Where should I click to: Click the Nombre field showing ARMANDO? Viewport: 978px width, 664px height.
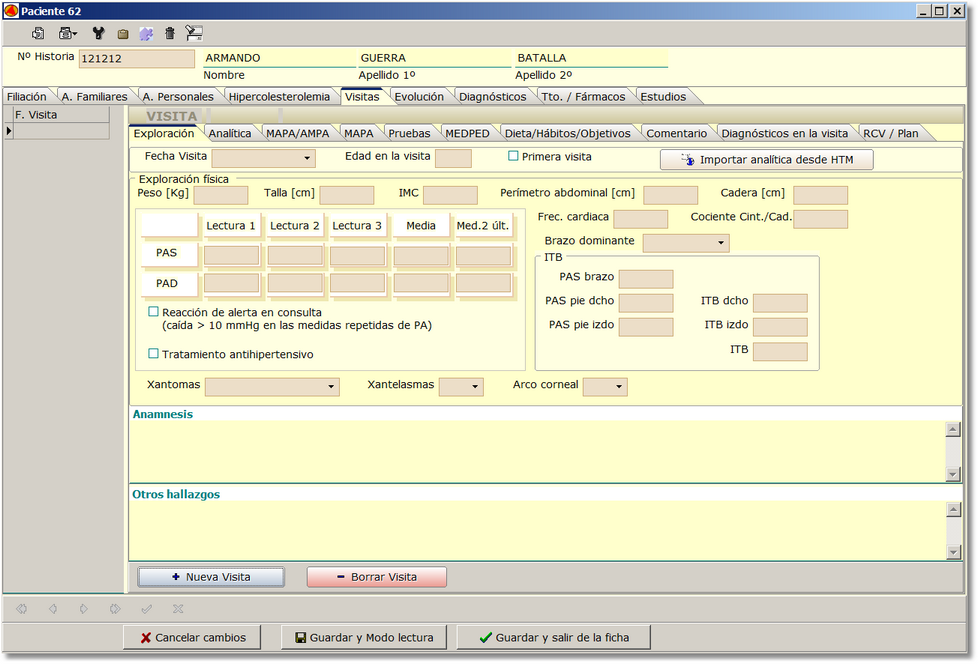[x=279, y=58]
